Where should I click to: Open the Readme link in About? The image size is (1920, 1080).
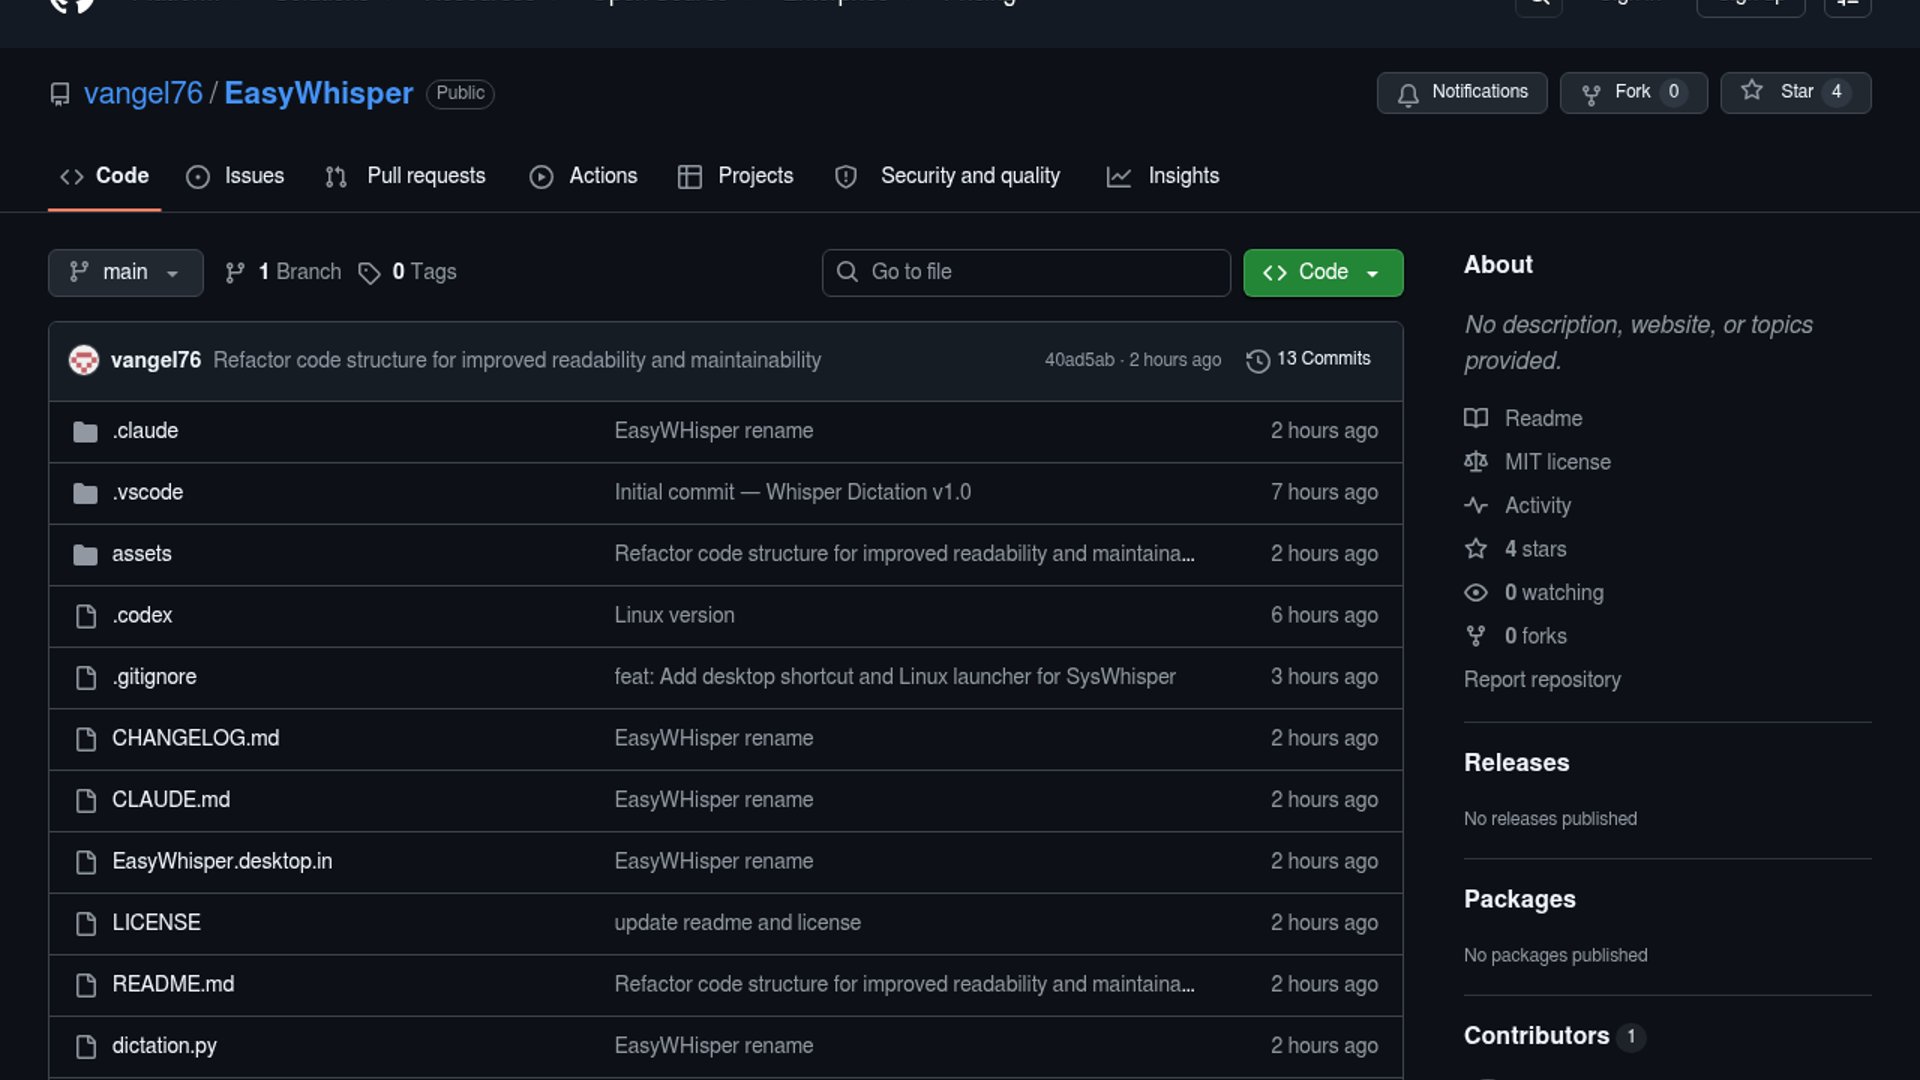click(1543, 418)
